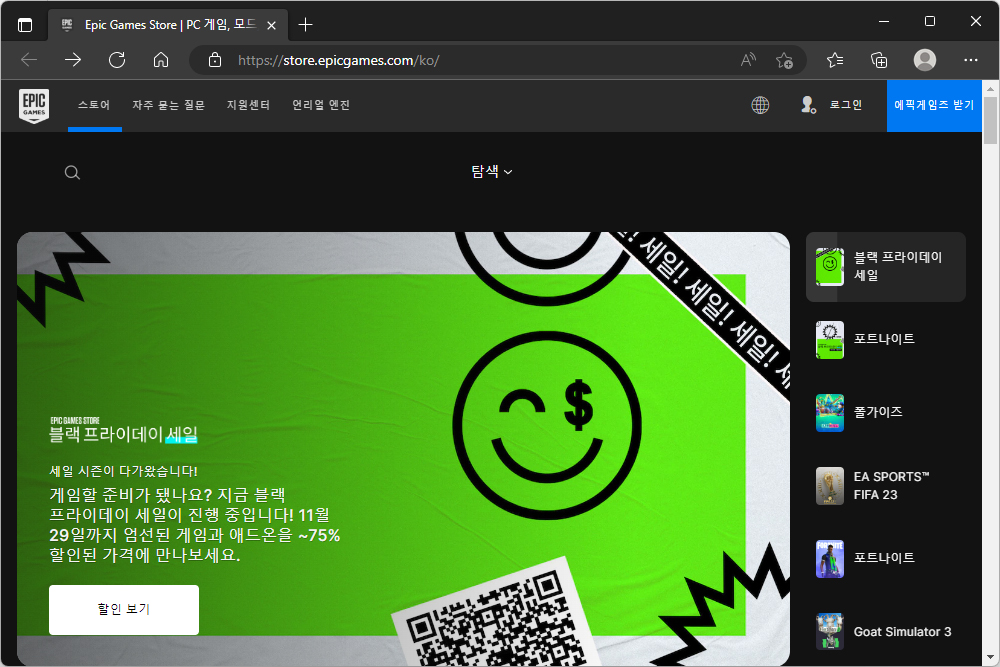
Task: Minimize the browser window
Action: click(884, 21)
